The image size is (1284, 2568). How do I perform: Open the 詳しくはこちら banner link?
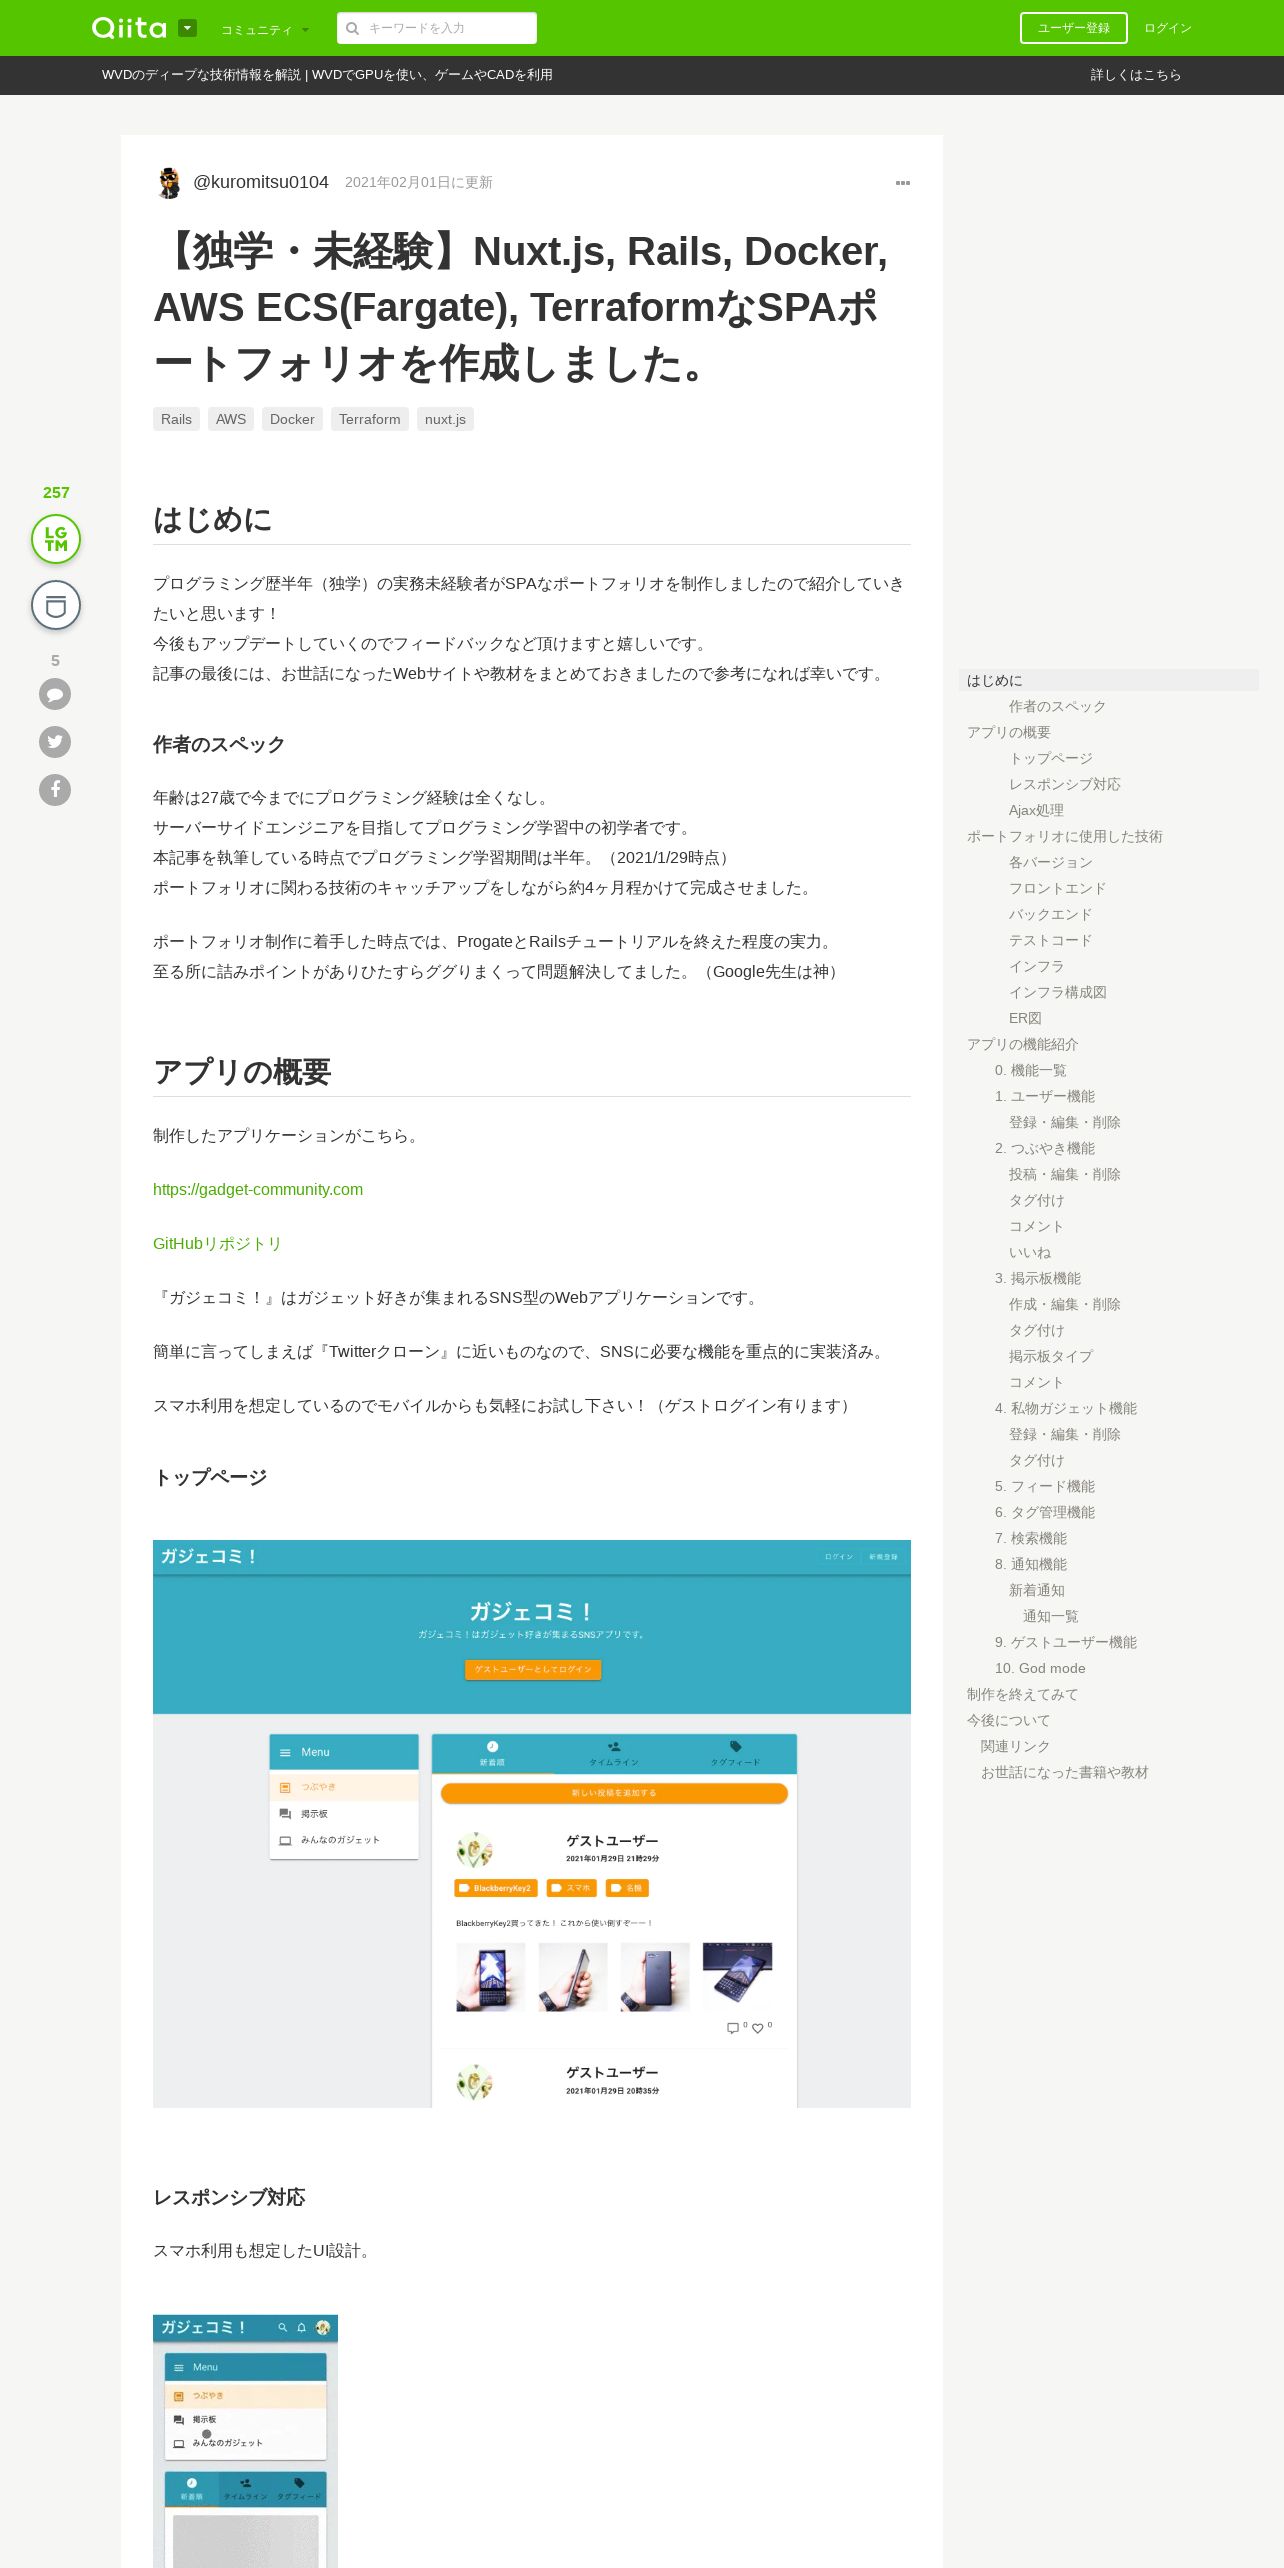click(1135, 75)
